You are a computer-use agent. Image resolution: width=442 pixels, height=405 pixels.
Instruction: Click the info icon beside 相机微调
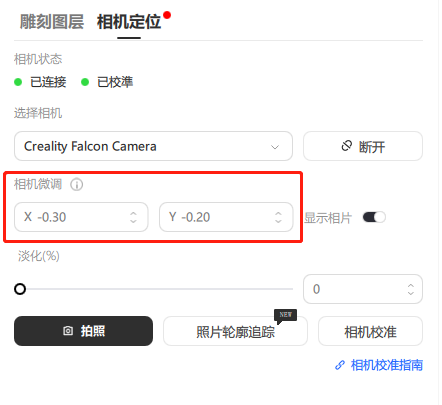77,184
